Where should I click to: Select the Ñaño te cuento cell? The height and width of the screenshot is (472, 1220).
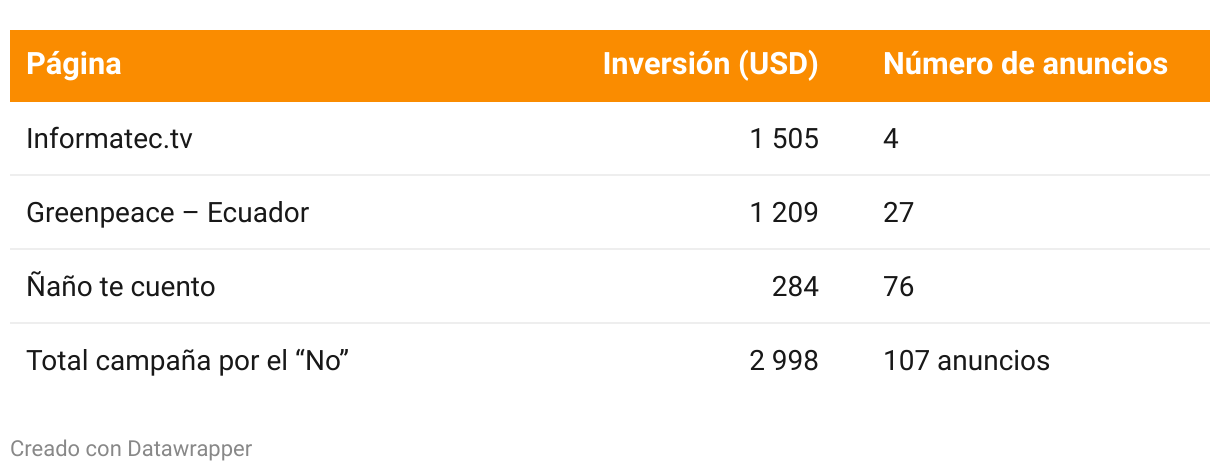pyautogui.click(x=120, y=286)
